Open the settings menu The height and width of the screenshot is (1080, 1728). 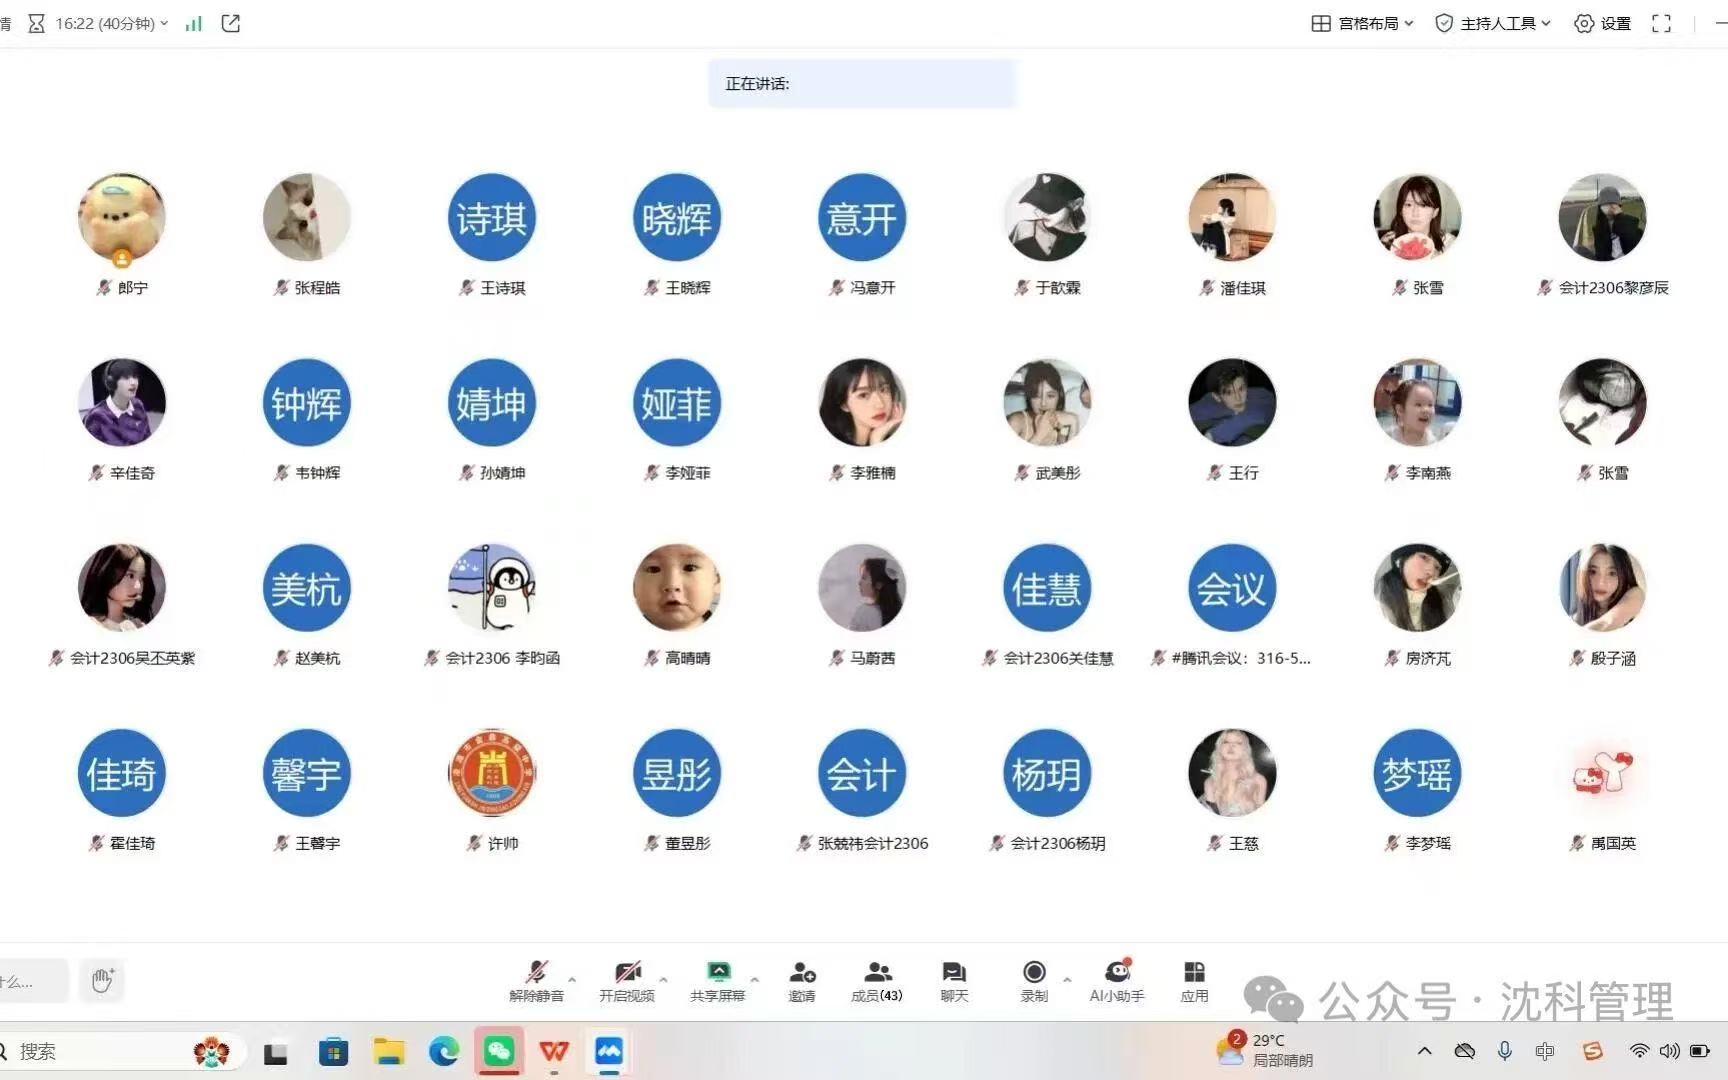click(x=1602, y=23)
